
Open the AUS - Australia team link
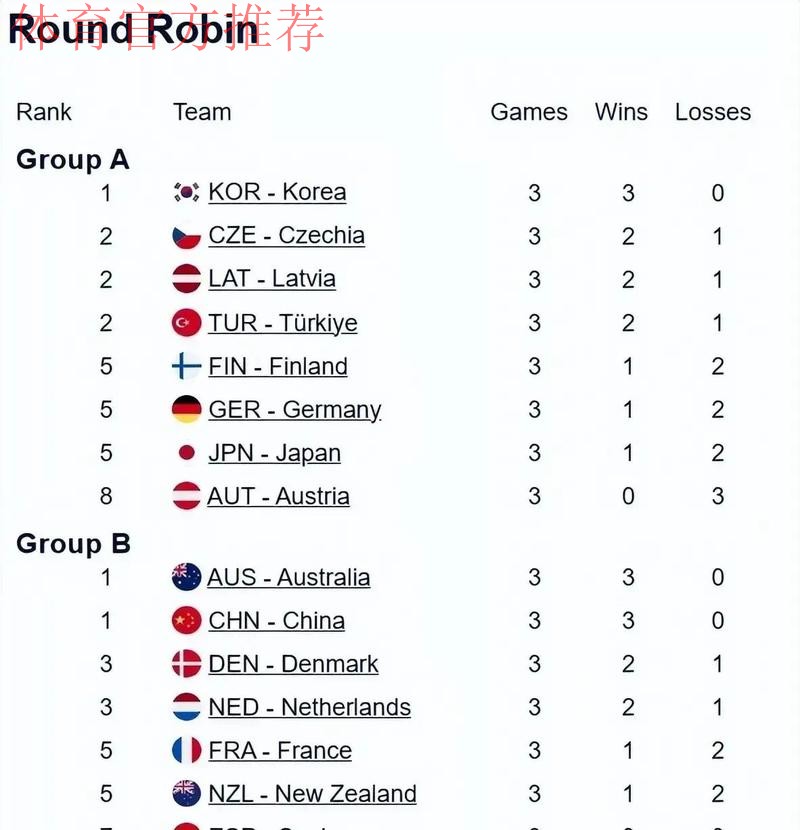click(288, 577)
